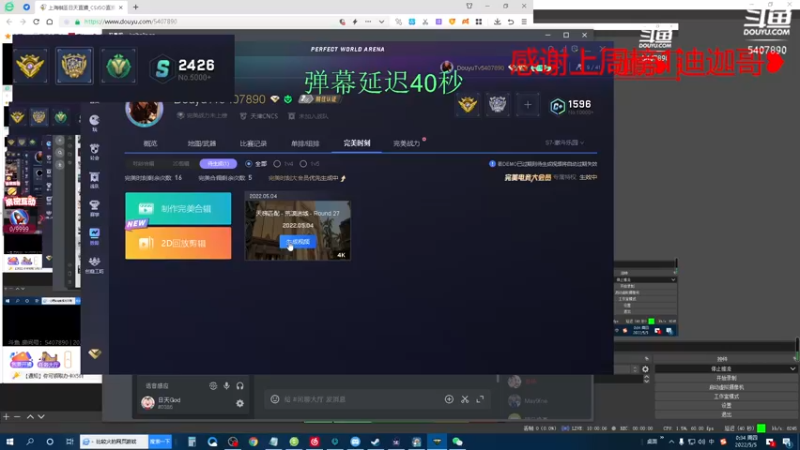Select the 全部 radio filter

[x=248, y=164]
